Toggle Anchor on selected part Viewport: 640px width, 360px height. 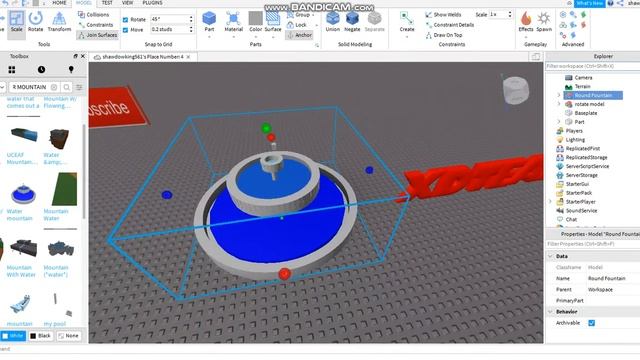299,35
